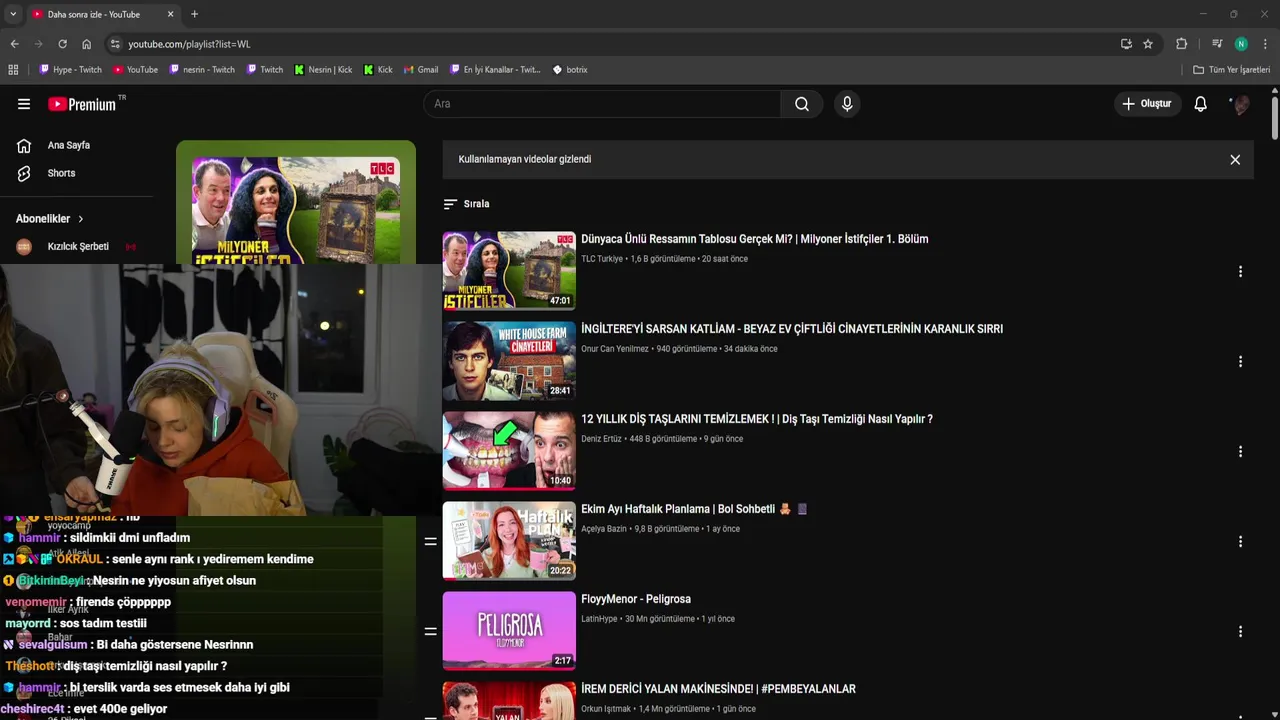The image size is (1280, 720).
Task: Start voice search with microphone icon
Action: (x=847, y=104)
